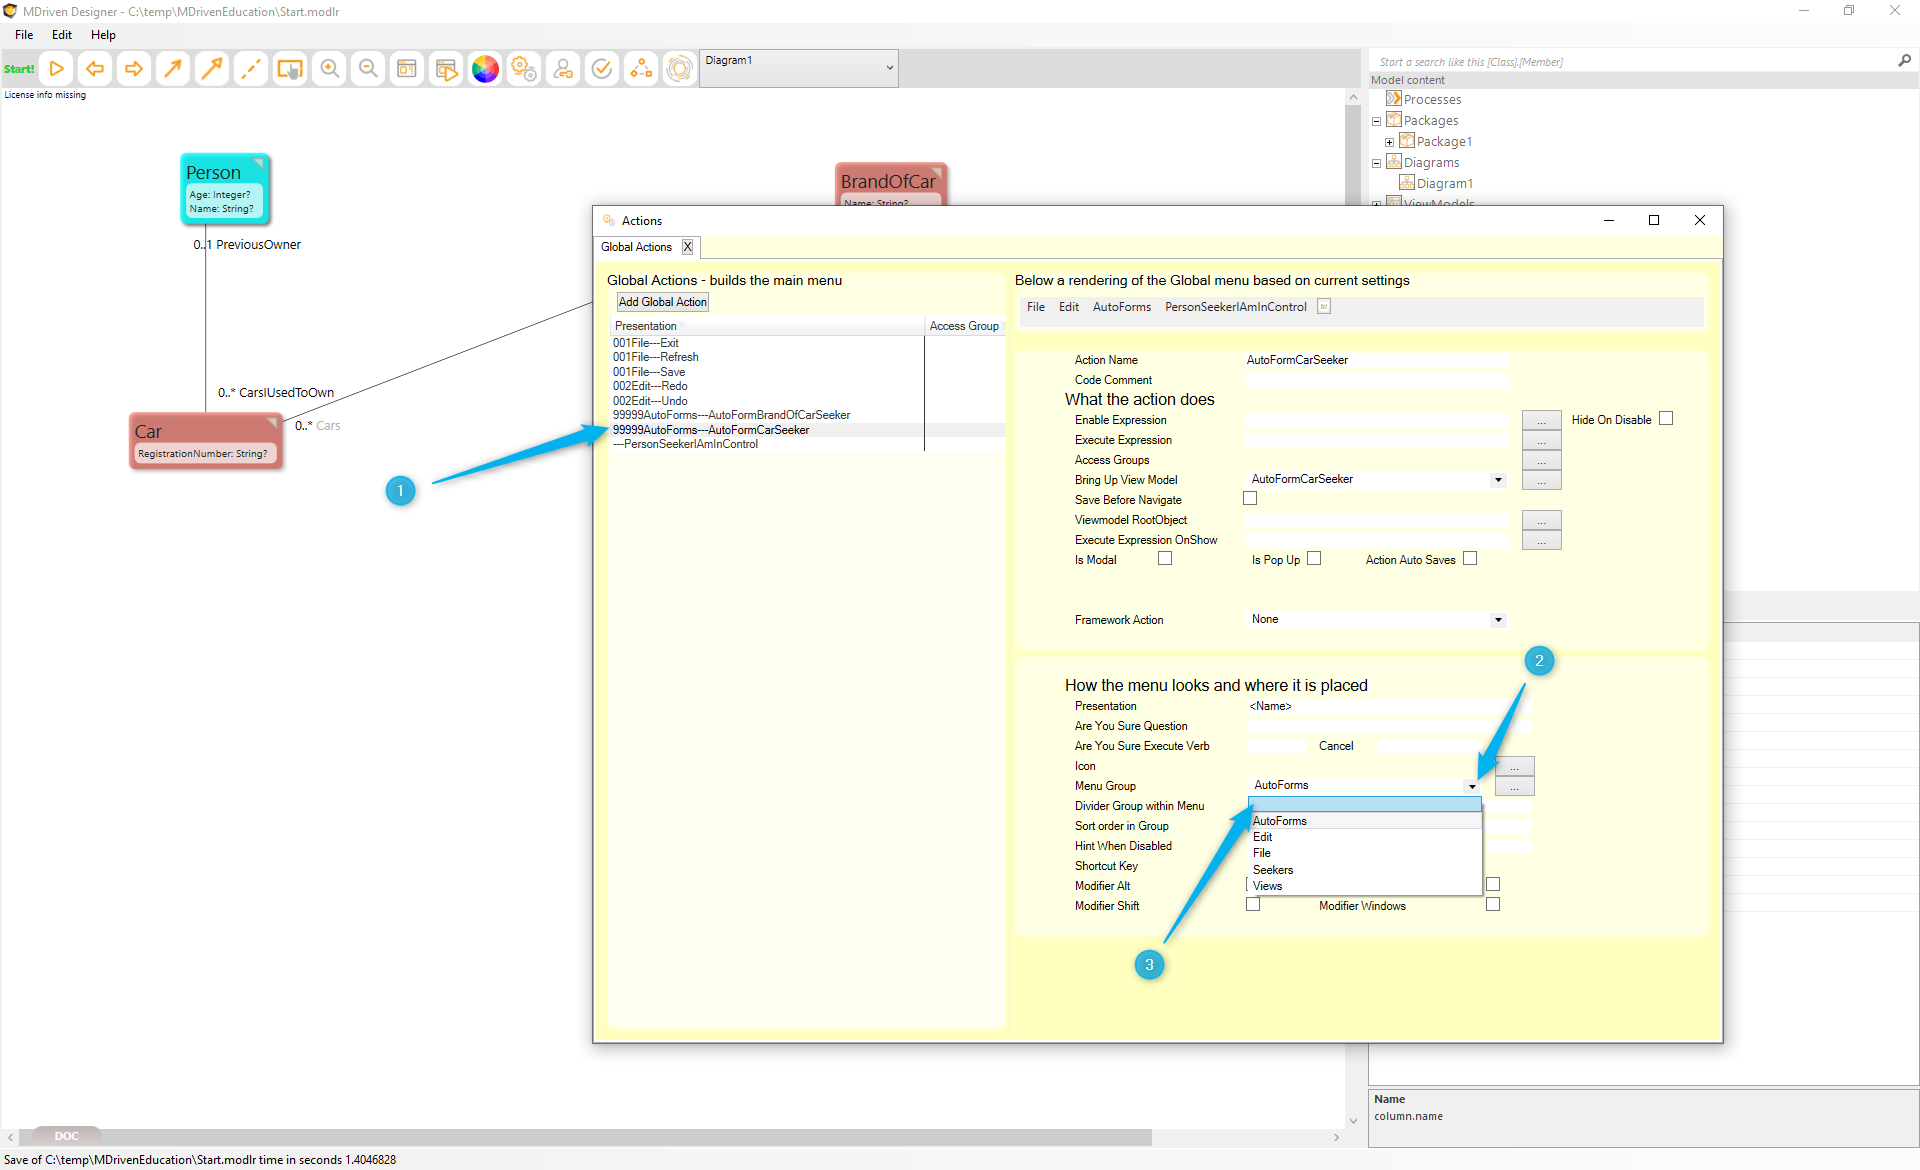Image resolution: width=1920 pixels, height=1170 pixels.
Task: Check the Is Pop Up checkbox
Action: pyautogui.click(x=1314, y=559)
